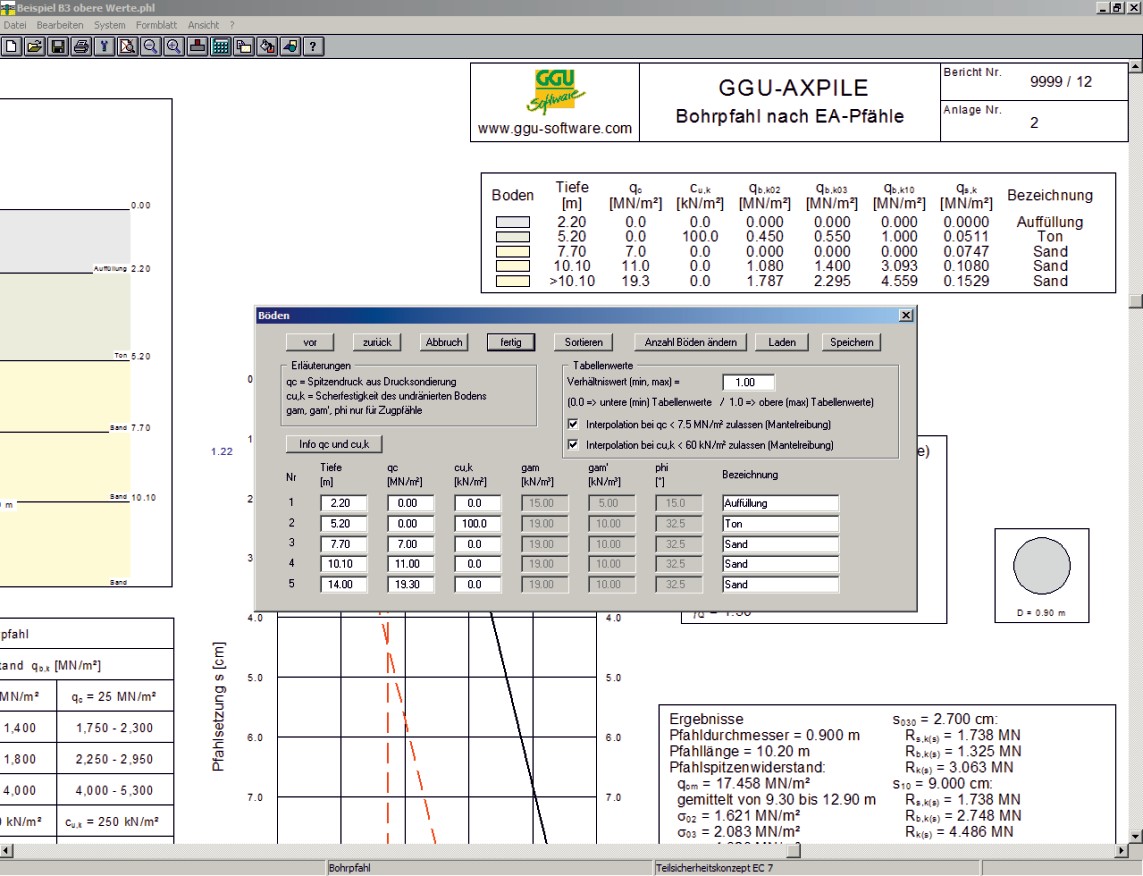Click the Tiefe field of soil row 1
1143x876 pixels.
coord(343,503)
